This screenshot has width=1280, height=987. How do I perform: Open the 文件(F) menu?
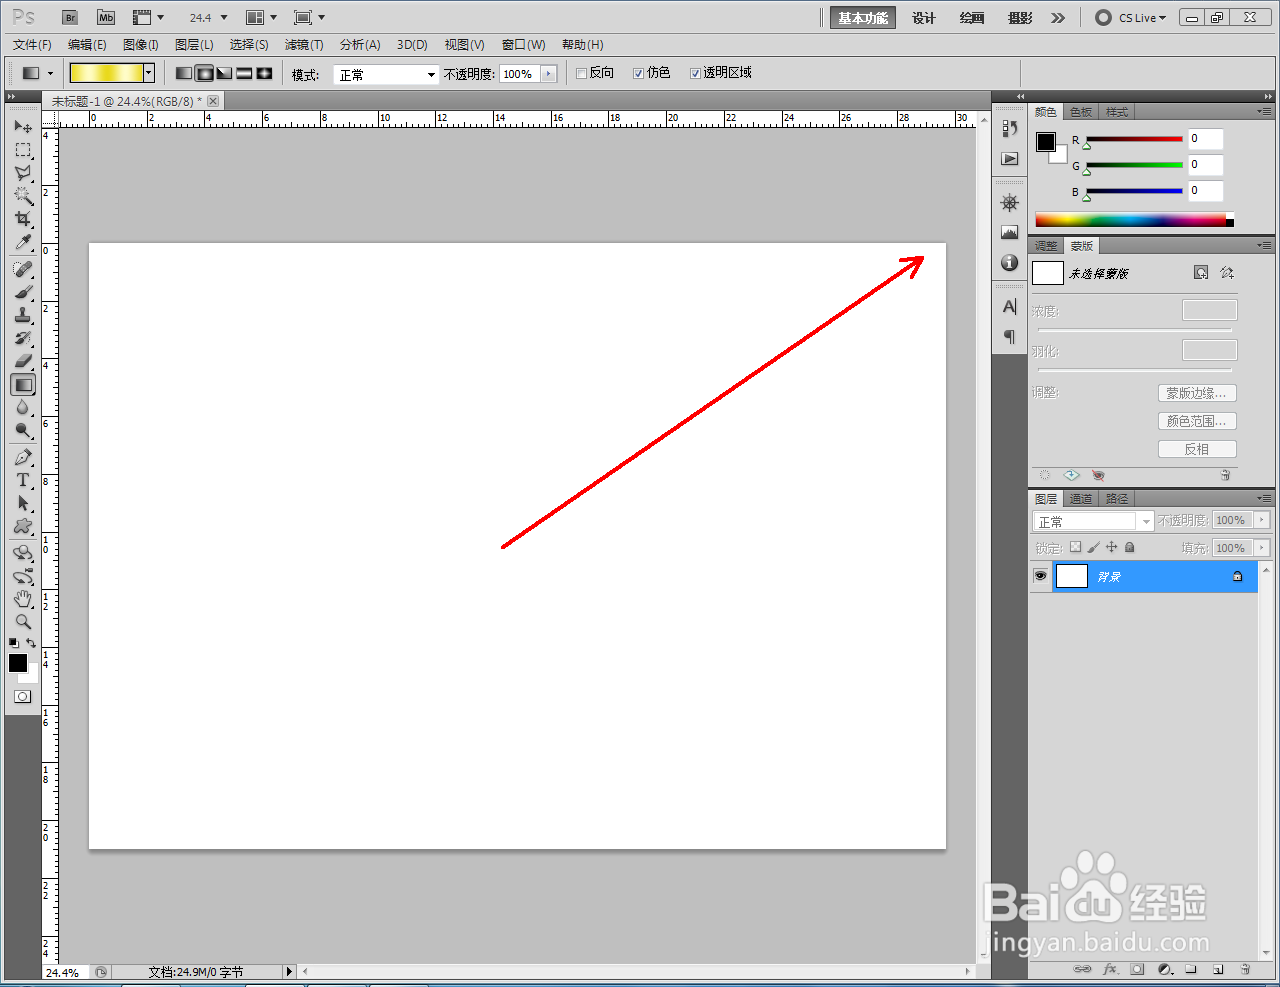[32, 45]
